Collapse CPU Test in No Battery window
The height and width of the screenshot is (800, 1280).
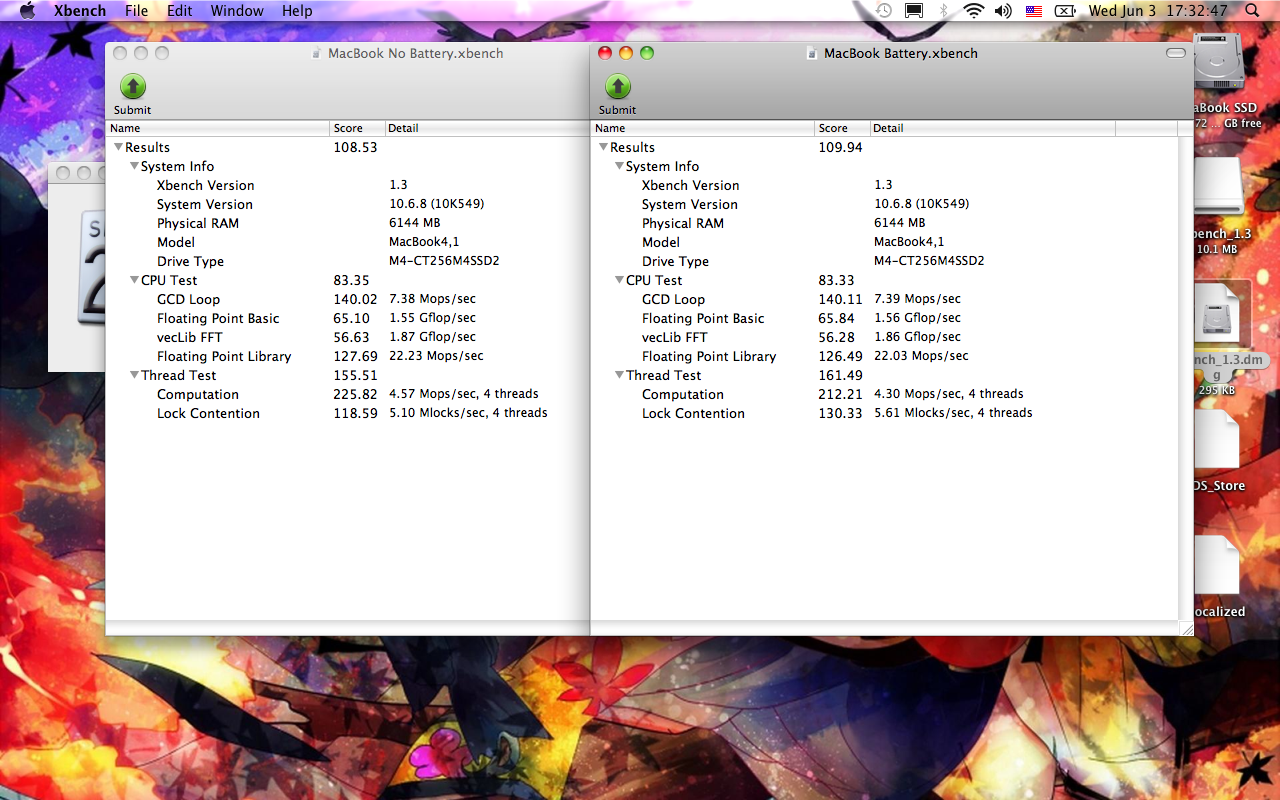[134, 280]
